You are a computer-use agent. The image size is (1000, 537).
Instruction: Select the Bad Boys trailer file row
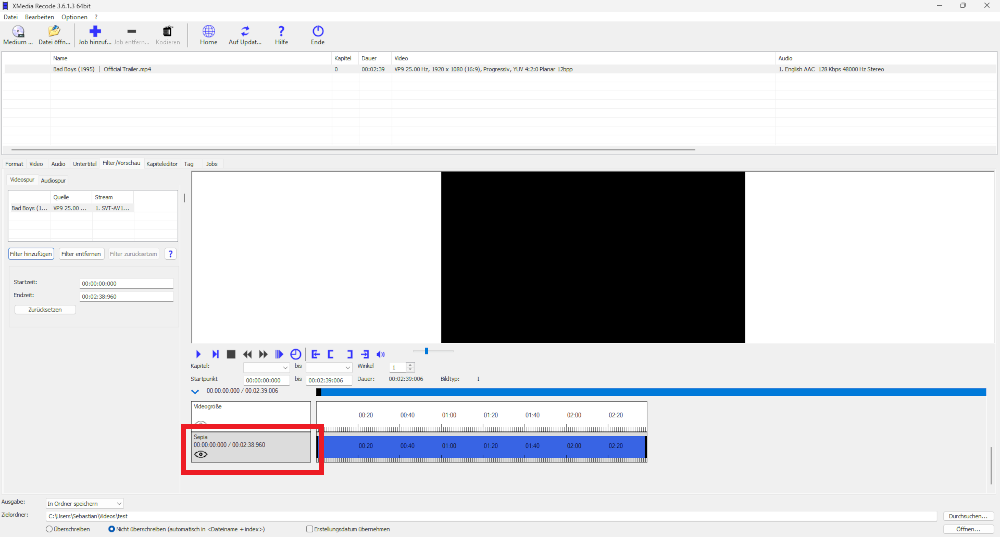[499, 69]
